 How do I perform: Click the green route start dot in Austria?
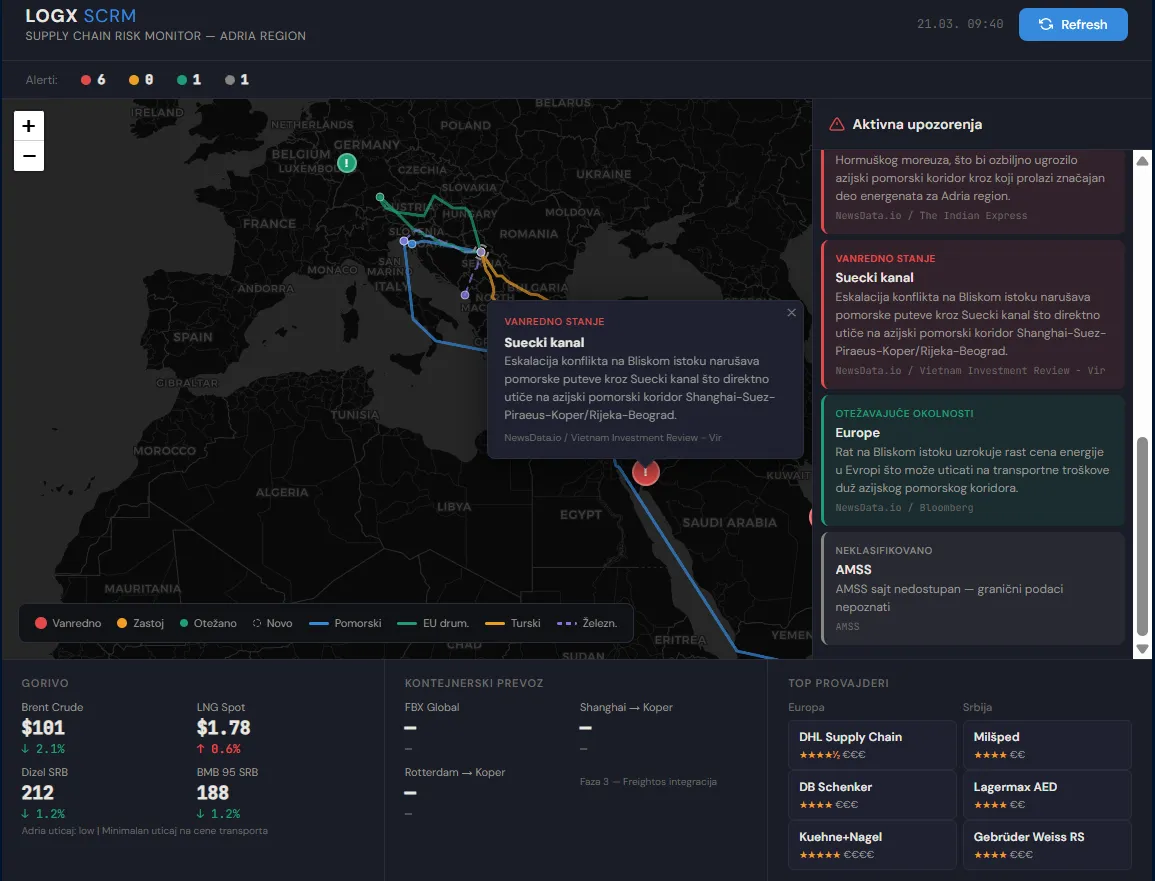pyautogui.click(x=379, y=197)
